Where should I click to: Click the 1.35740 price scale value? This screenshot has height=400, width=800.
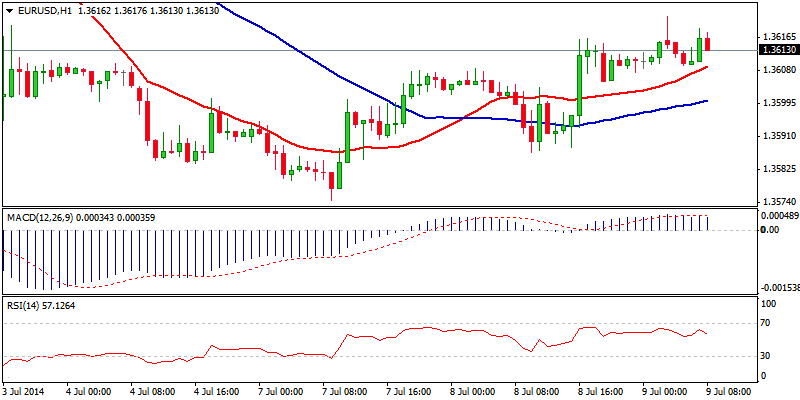[778, 202]
